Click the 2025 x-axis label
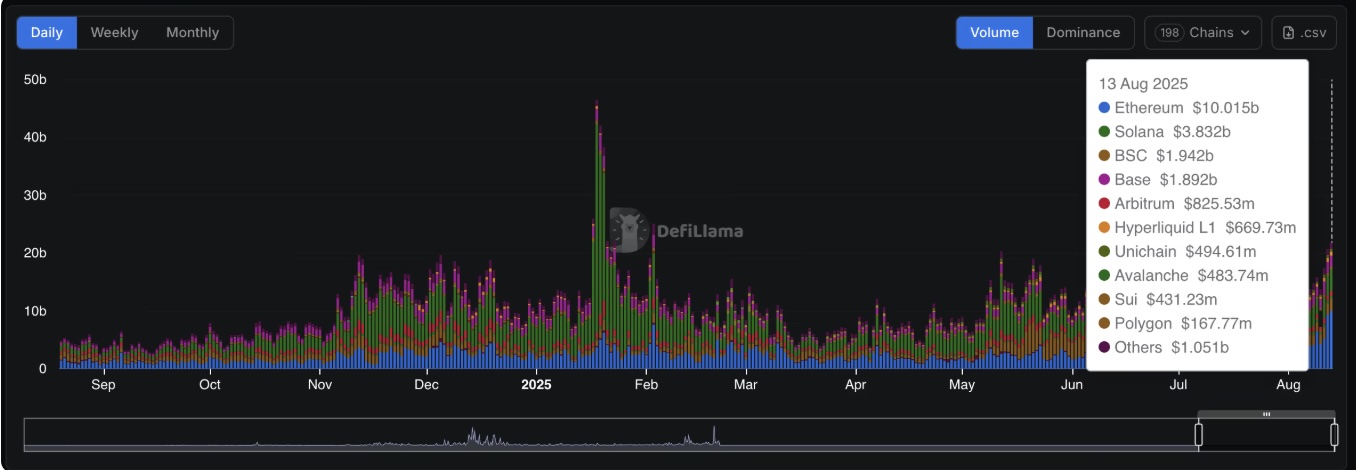1356x470 pixels. [536, 384]
